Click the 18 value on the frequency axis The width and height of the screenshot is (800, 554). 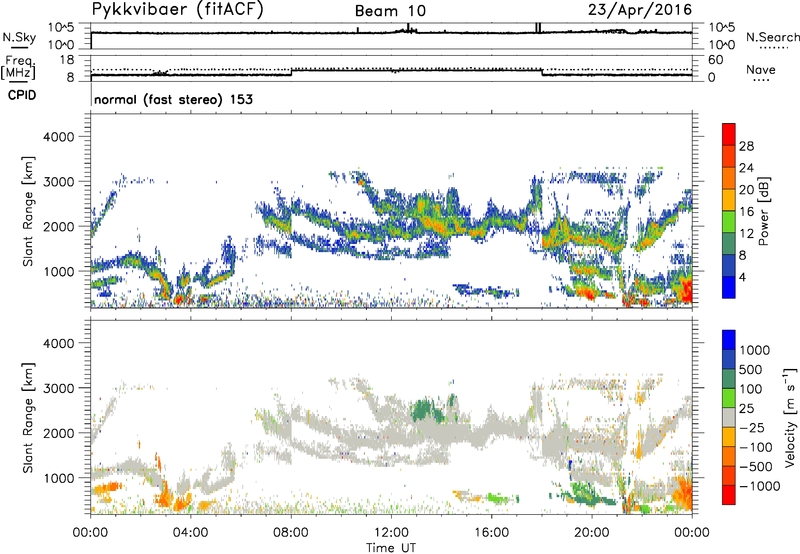(x=67, y=60)
